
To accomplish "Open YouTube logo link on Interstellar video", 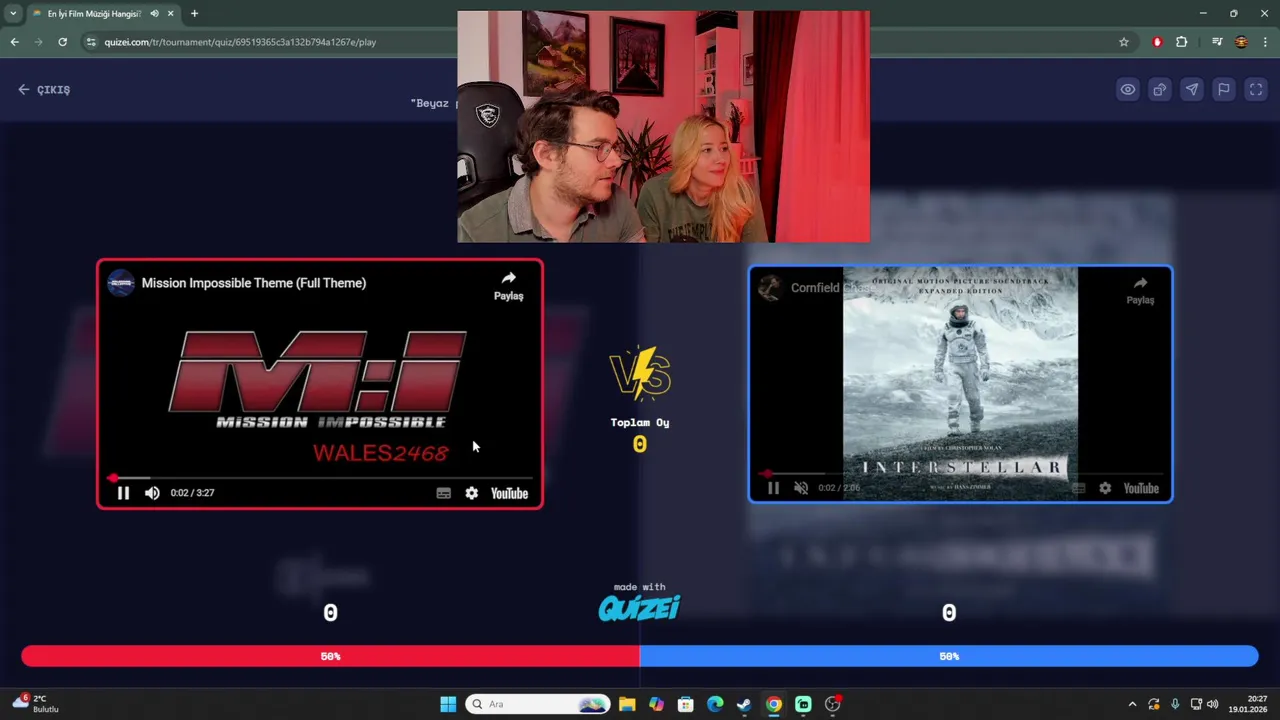I will (x=1141, y=488).
